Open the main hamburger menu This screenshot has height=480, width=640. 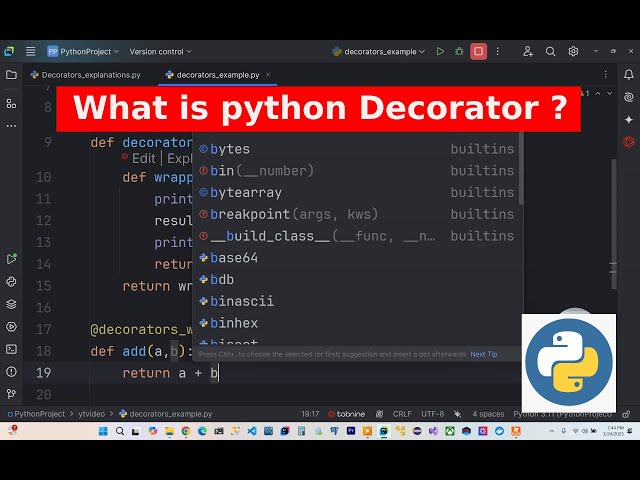click(x=31, y=51)
